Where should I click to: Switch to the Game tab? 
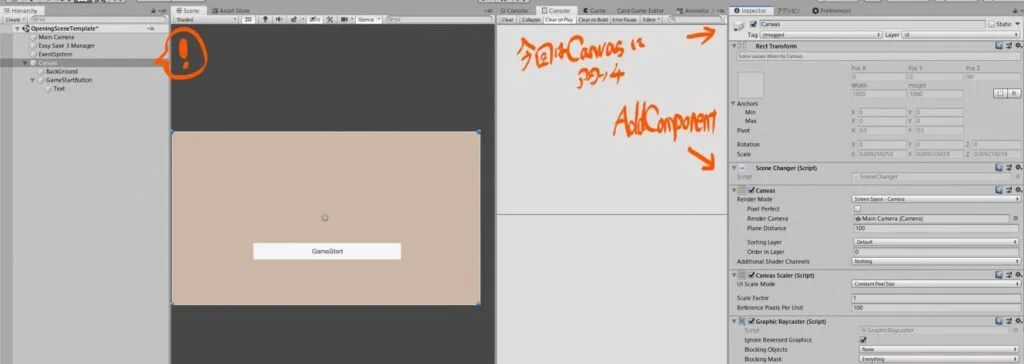point(595,11)
